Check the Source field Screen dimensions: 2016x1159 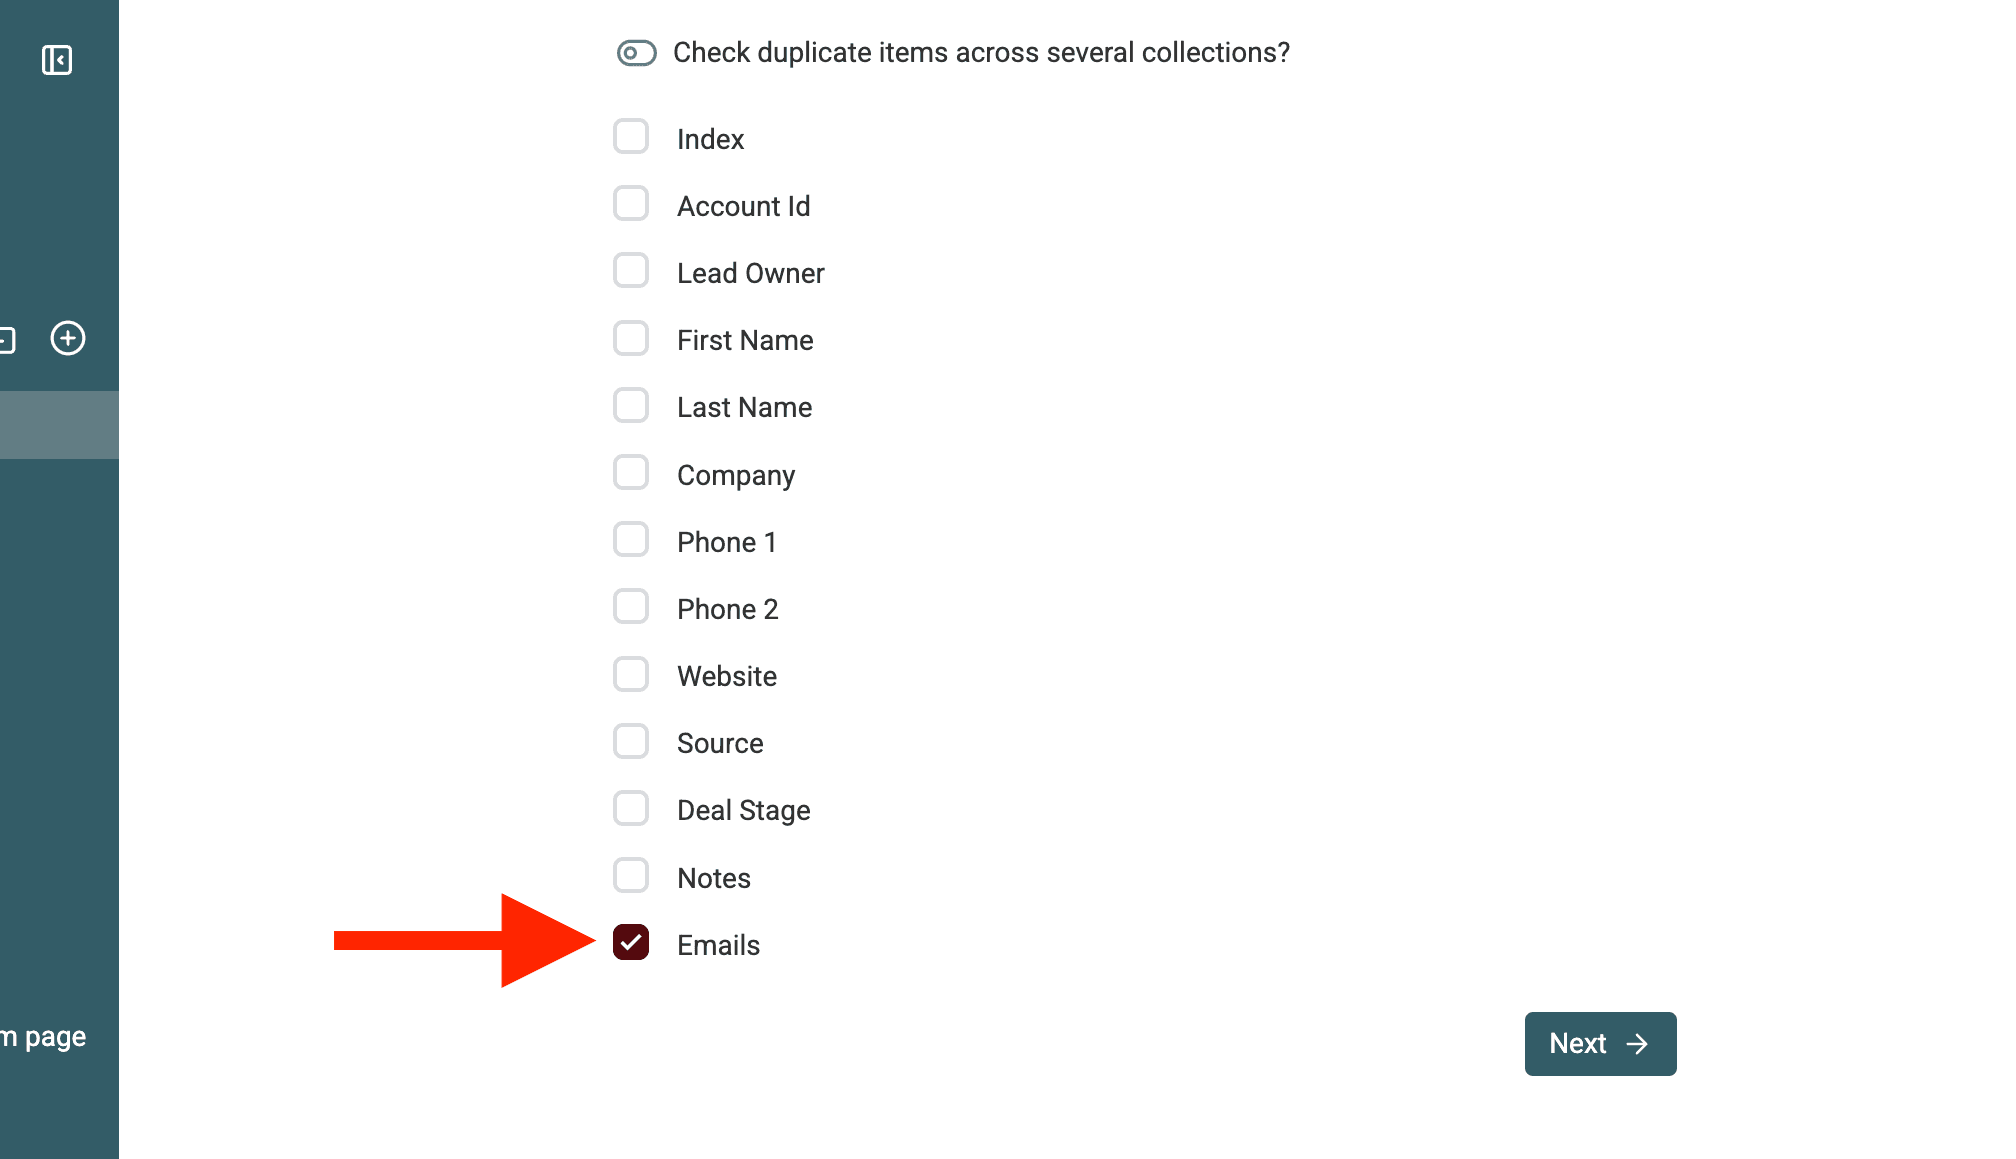[631, 741]
